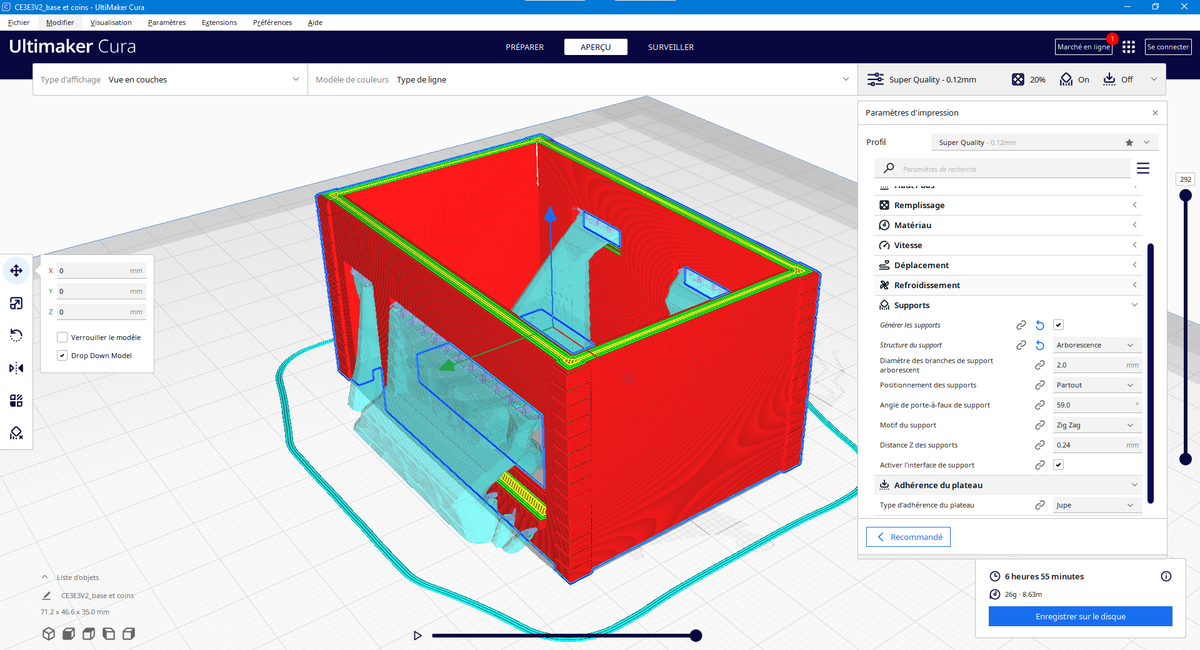Expand the Vitesse settings section

coord(1010,245)
